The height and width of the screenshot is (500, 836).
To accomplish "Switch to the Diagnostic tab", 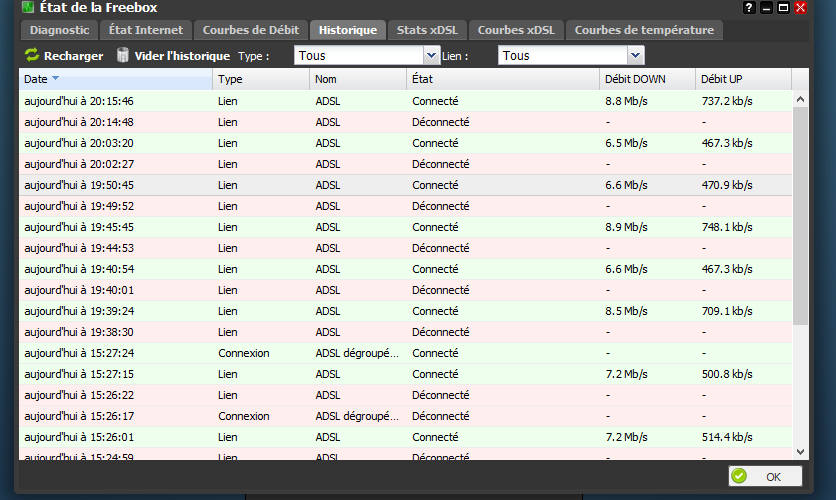I will click(60, 30).
